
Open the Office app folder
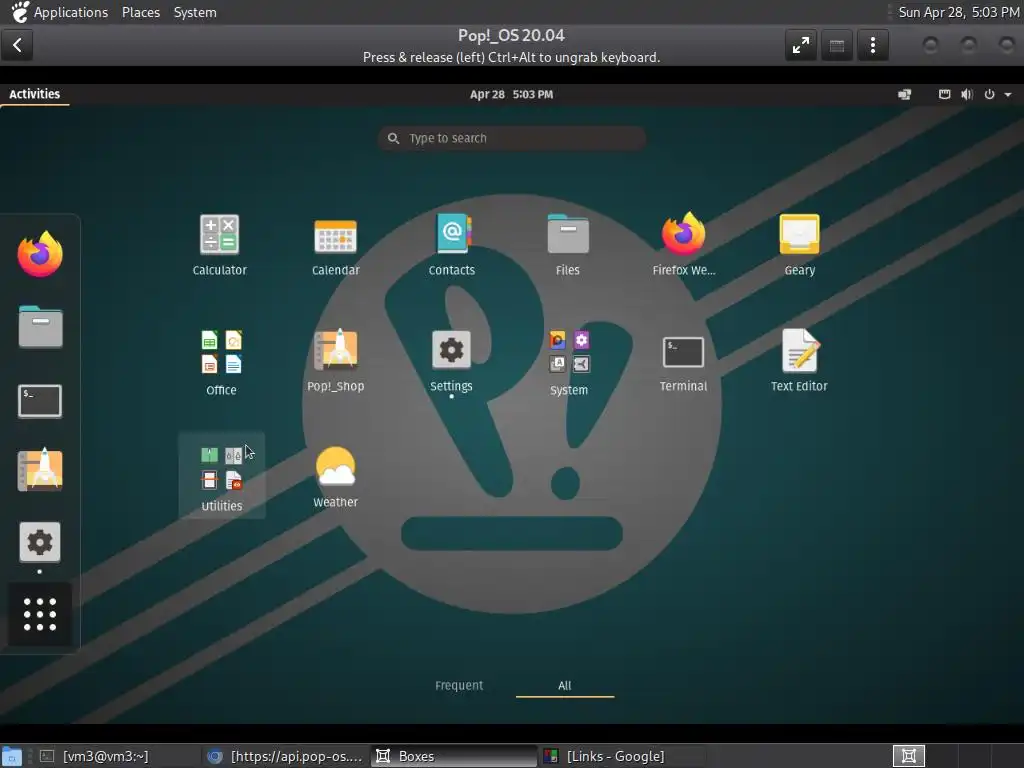point(221,362)
